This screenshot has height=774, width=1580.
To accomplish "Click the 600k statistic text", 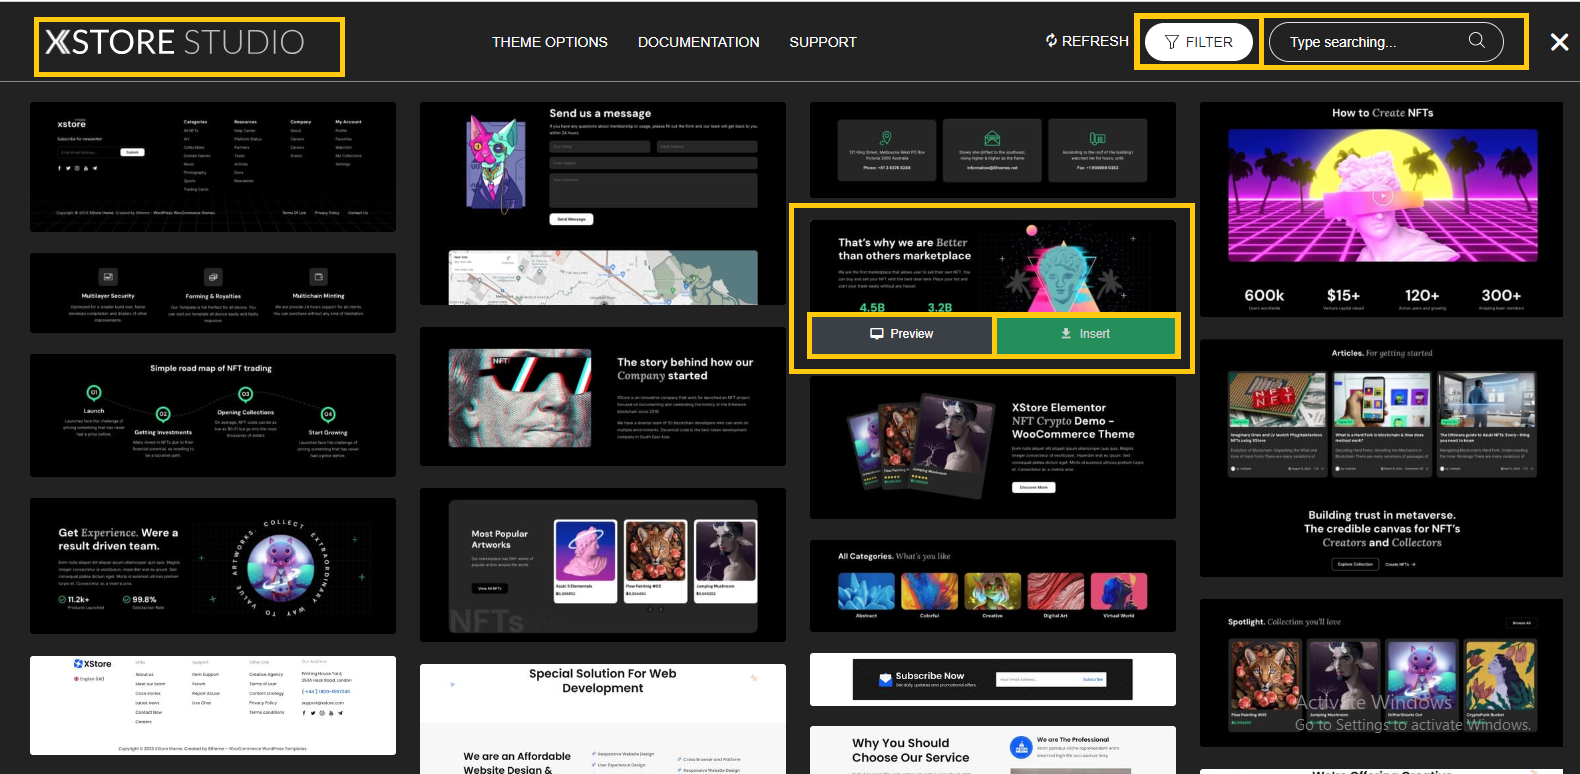I will click(1264, 295).
